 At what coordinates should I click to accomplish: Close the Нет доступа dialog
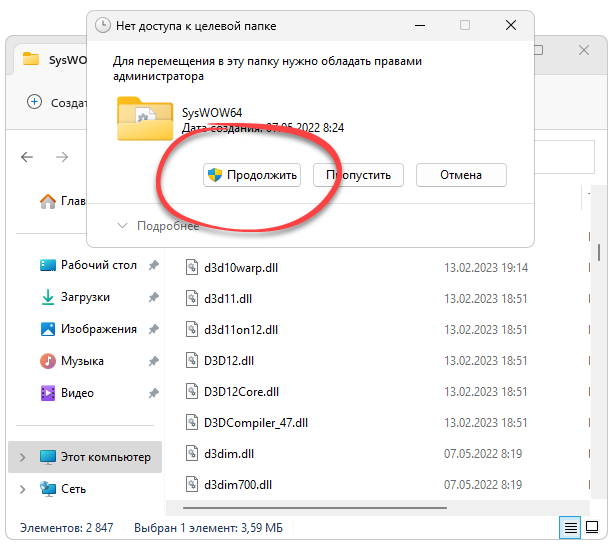(x=511, y=25)
